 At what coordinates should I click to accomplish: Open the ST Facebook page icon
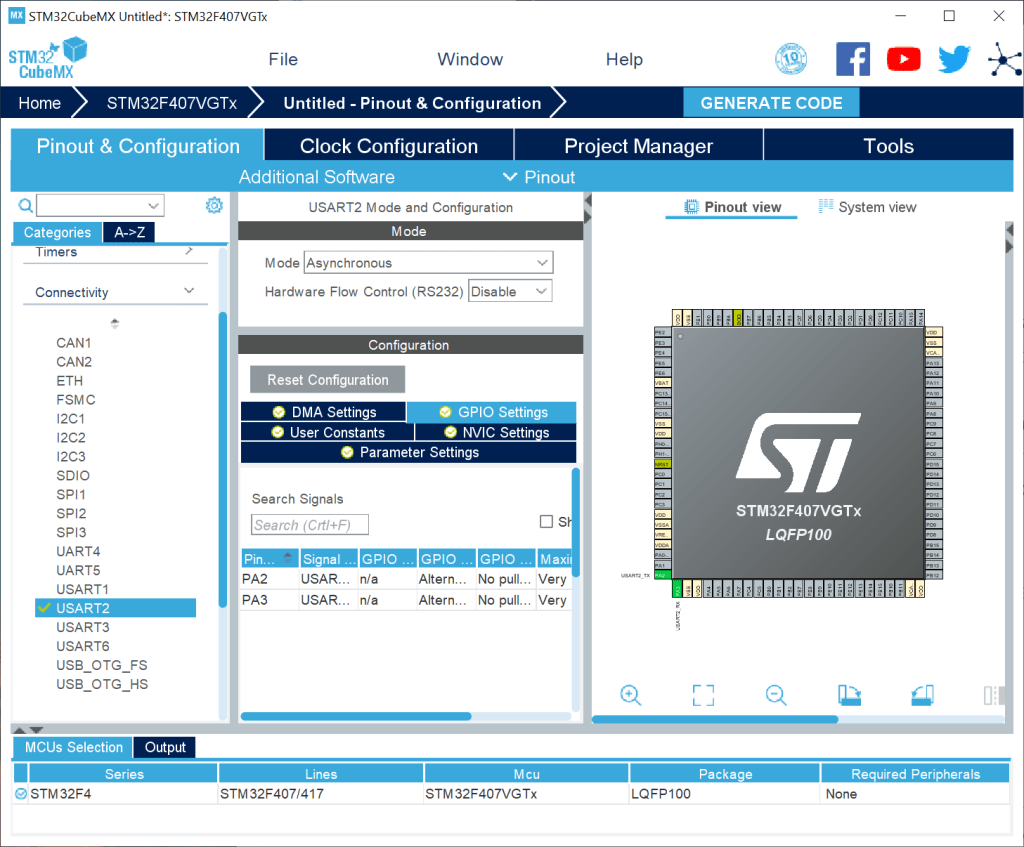pos(852,60)
